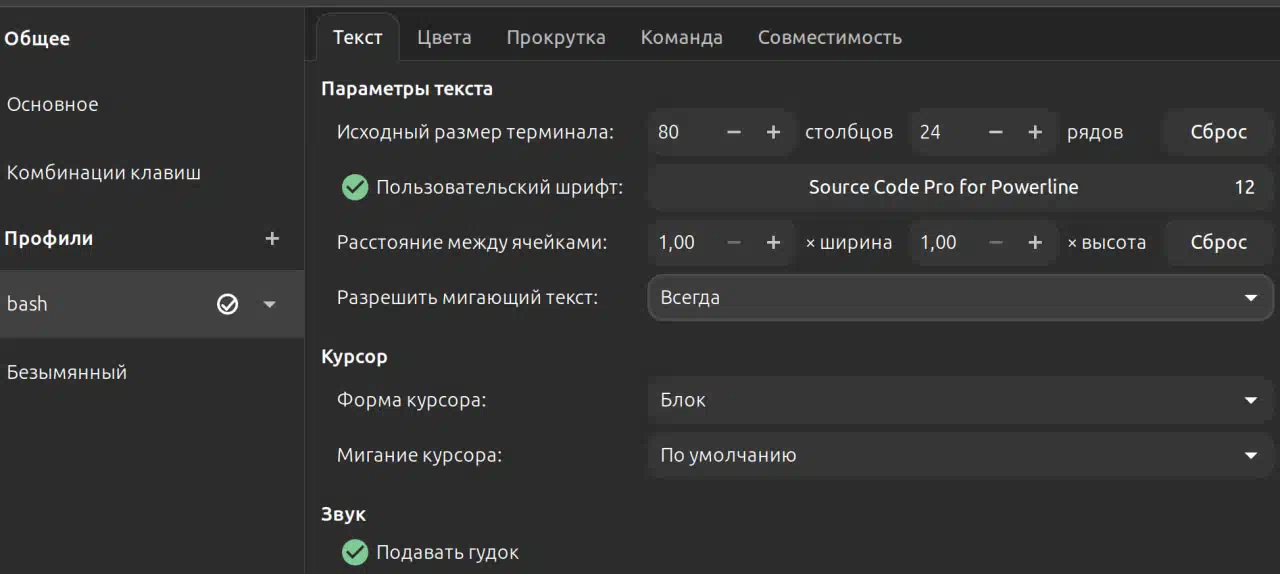
Task: Decrease terminal rows with minus button
Action: [996, 132]
